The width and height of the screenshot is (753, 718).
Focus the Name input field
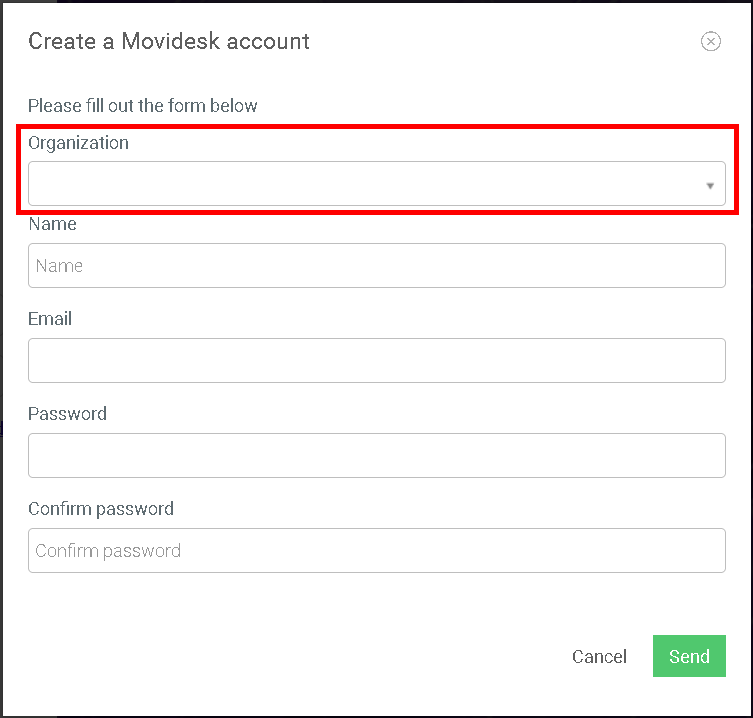tap(376, 266)
